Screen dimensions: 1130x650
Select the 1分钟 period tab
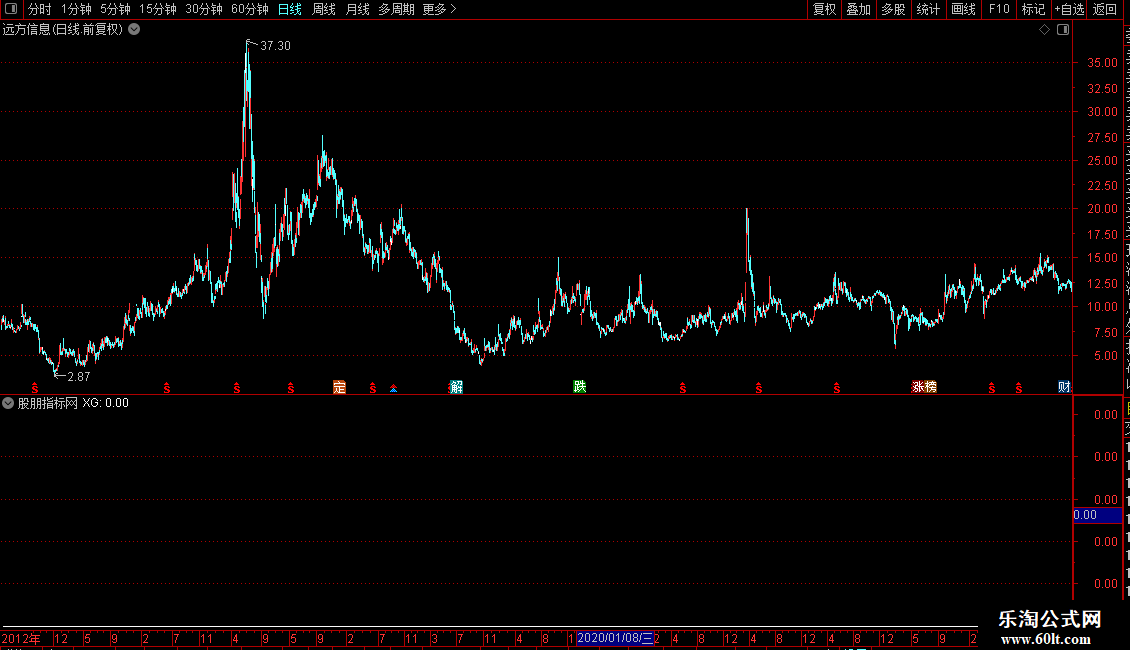coord(76,9)
